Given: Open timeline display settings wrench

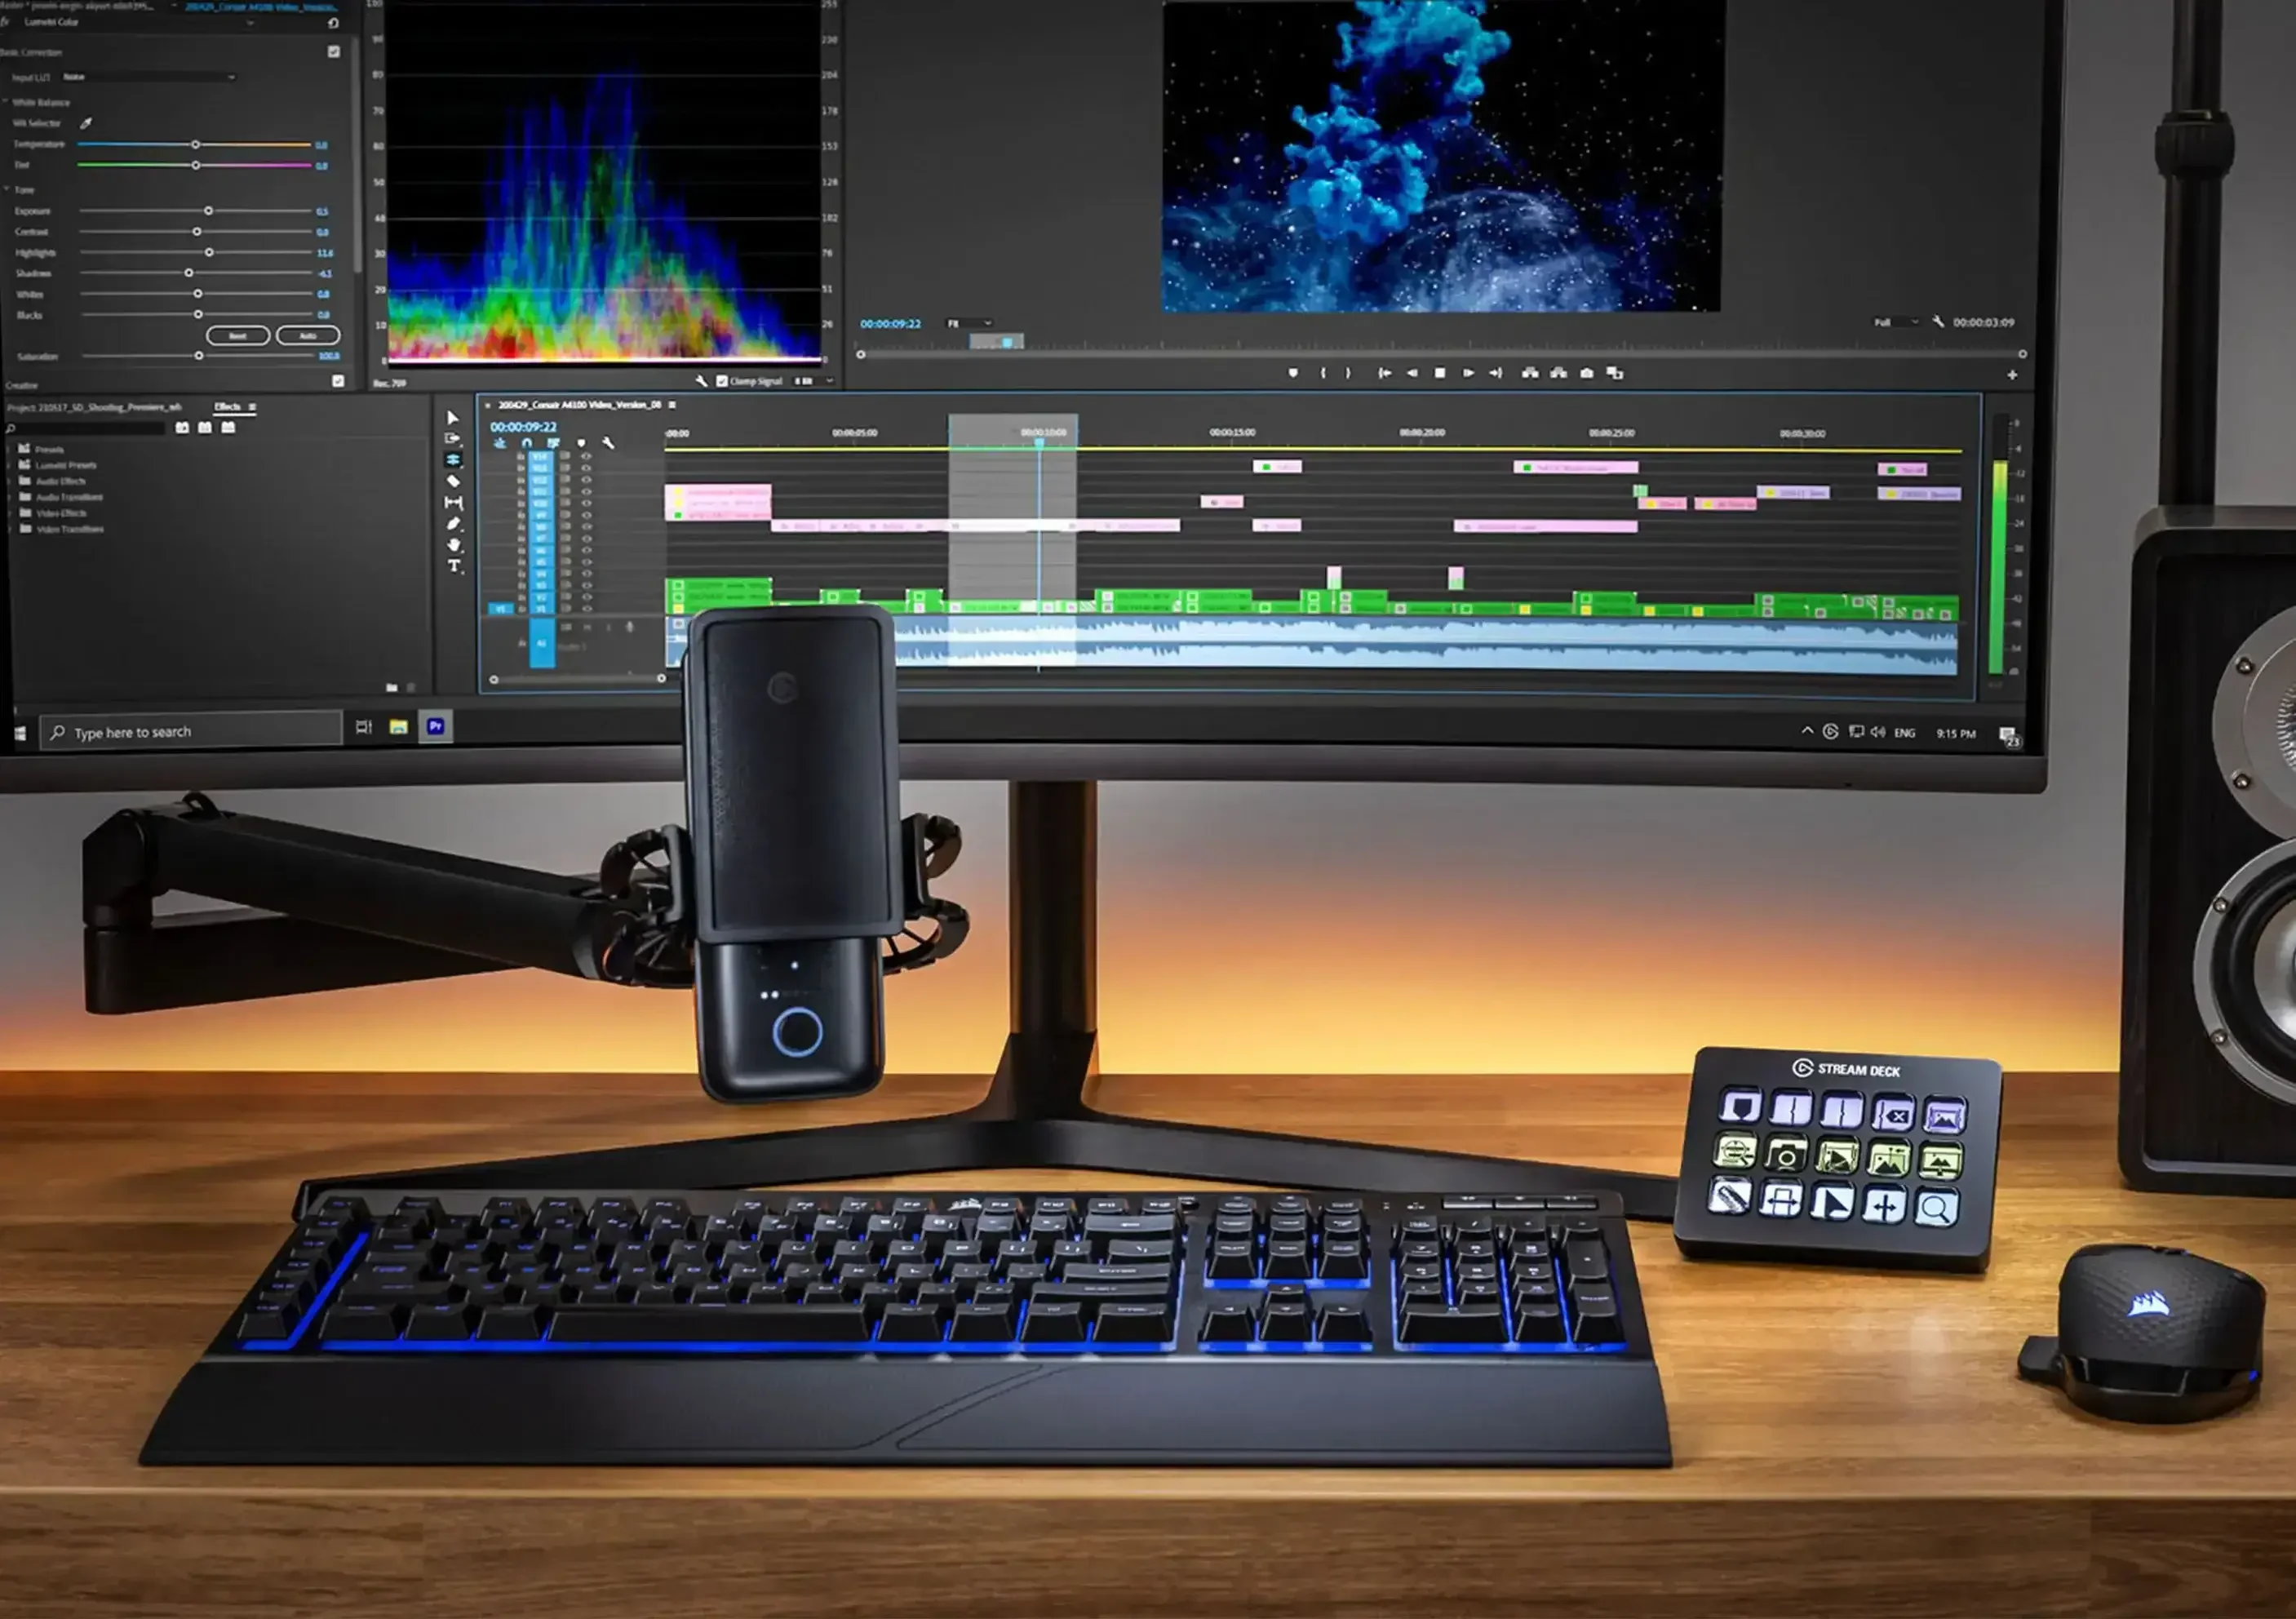Looking at the screenshot, I should [x=608, y=442].
